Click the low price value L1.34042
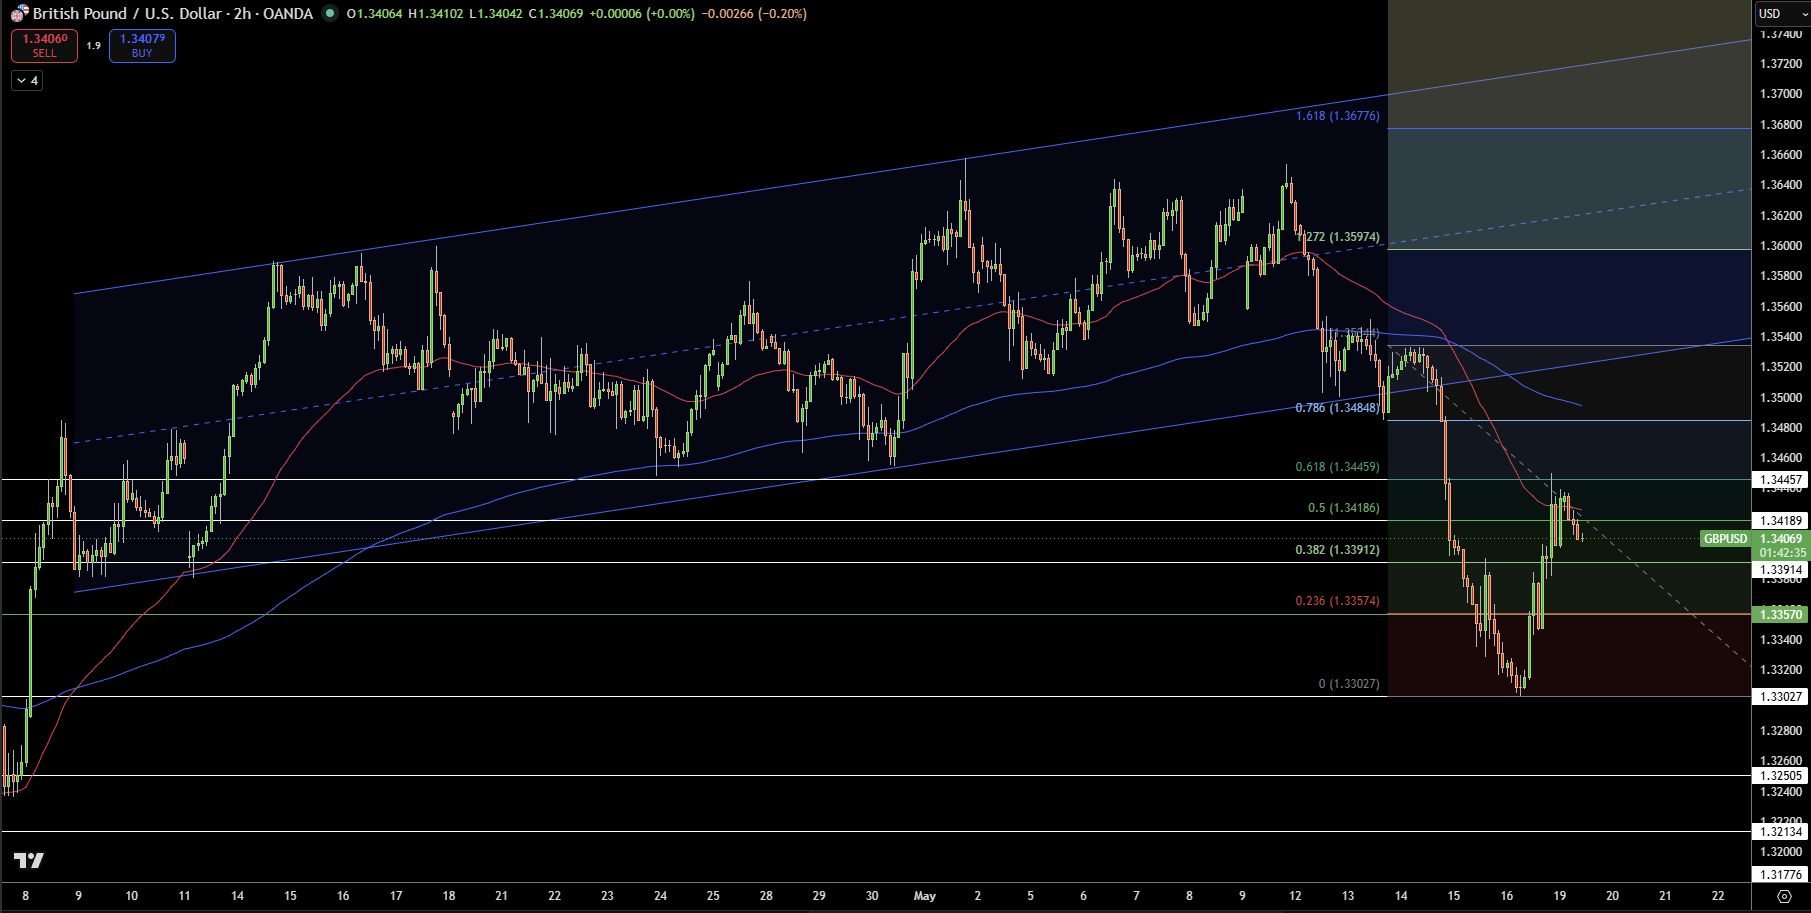1811x913 pixels. [495, 14]
